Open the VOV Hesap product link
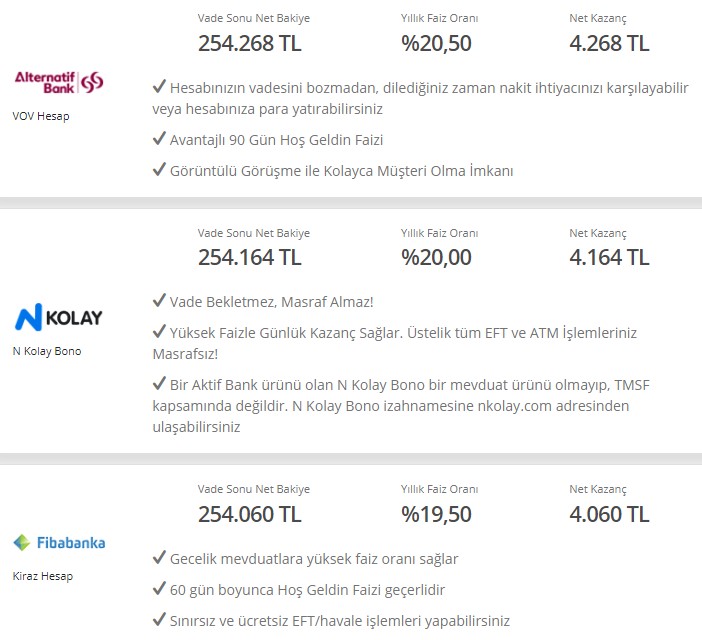The image size is (702, 640). 41,116
